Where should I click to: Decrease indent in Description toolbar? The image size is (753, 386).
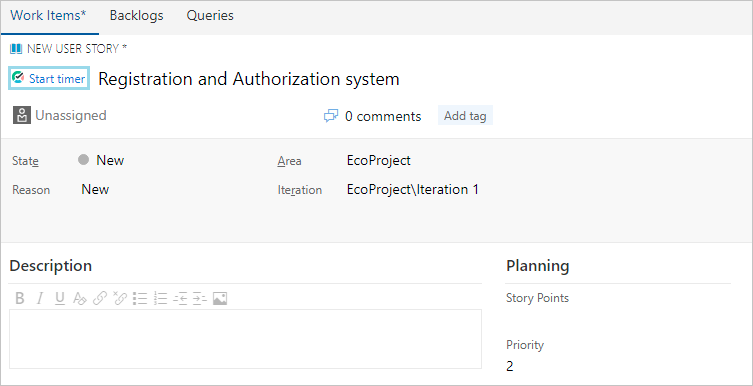(180, 298)
